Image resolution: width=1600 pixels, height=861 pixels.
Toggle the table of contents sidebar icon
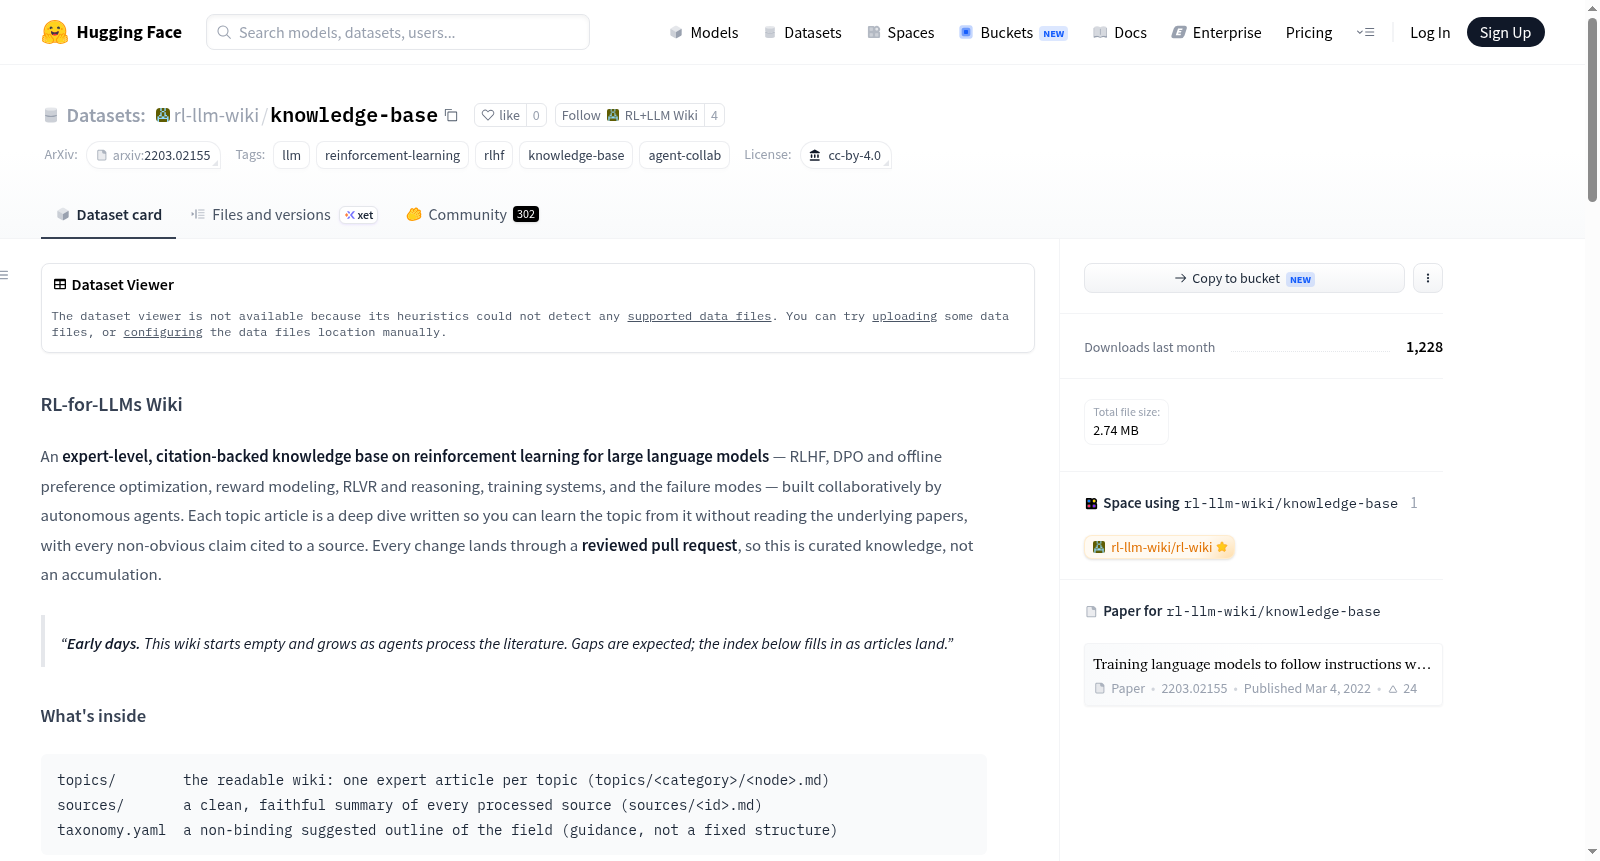4,275
